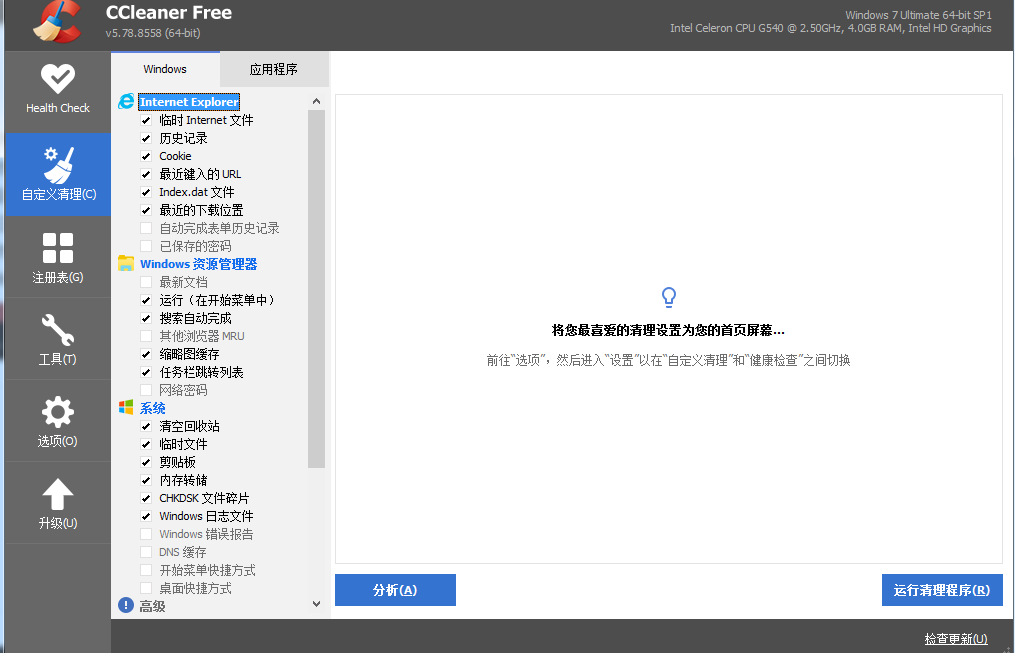This screenshot has width=1015, height=653.
Task: Select the Windows tab
Action: point(164,68)
